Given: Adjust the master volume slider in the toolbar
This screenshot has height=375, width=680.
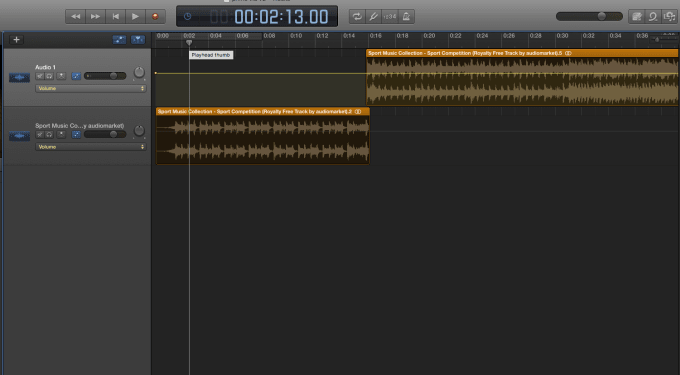Looking at the screenshot, I should (589, 16).
